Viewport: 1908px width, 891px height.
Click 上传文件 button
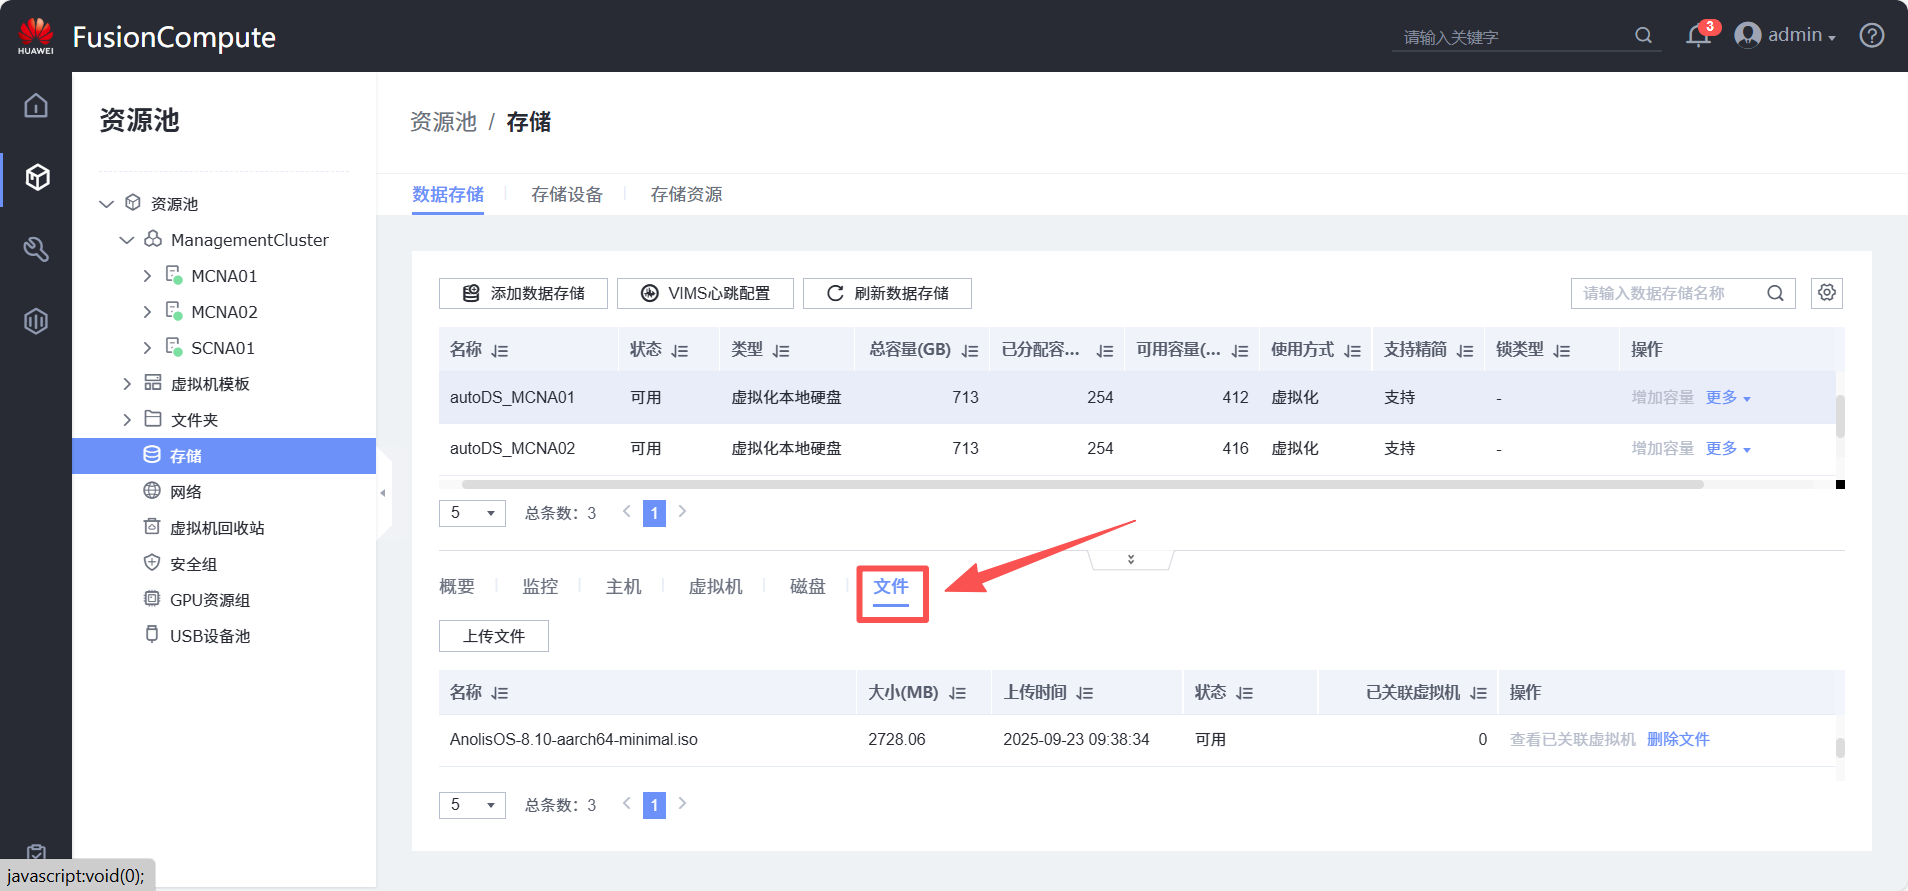click(494, 636)
